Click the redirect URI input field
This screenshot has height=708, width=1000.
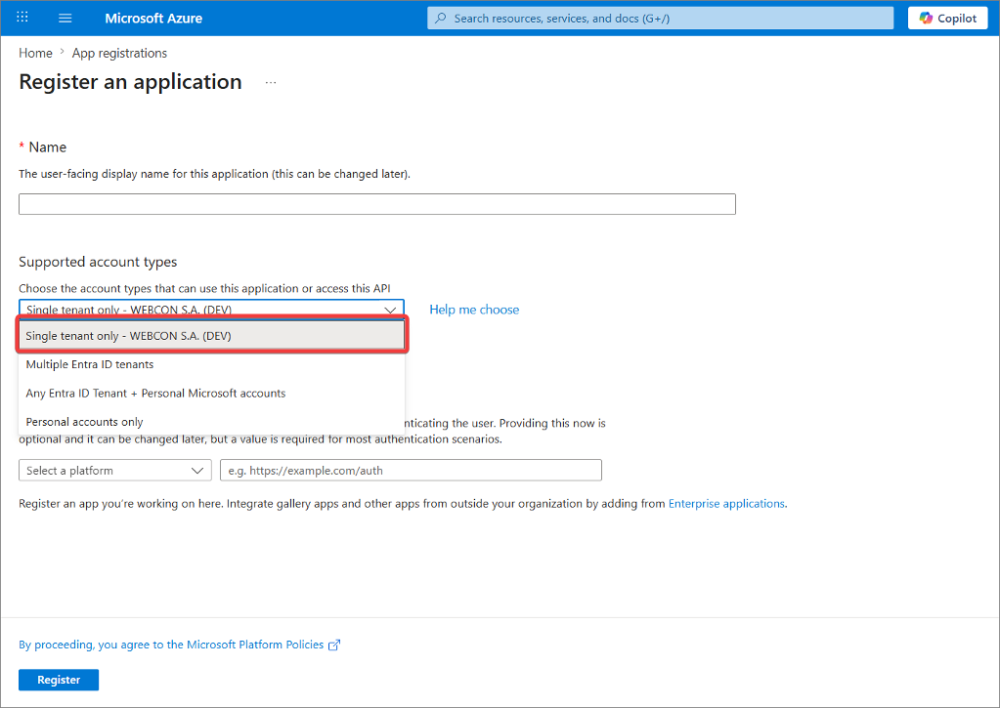tap(410, 470)
